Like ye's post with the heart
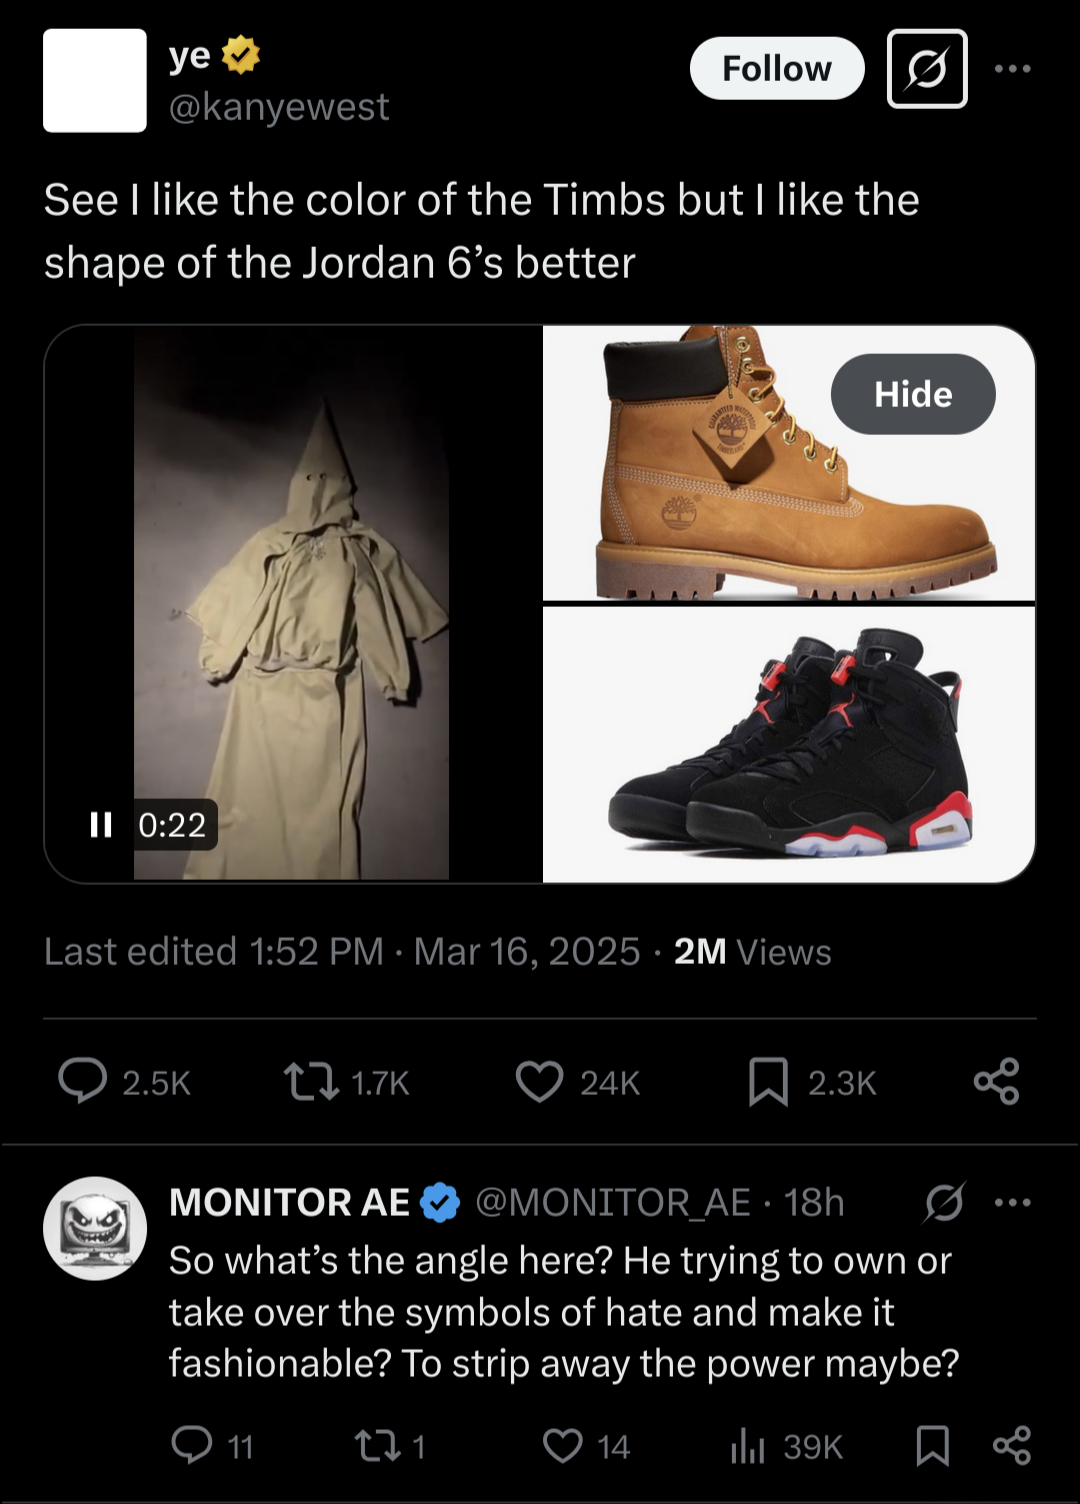The image size is (1080, 1504). (540, 1081)
